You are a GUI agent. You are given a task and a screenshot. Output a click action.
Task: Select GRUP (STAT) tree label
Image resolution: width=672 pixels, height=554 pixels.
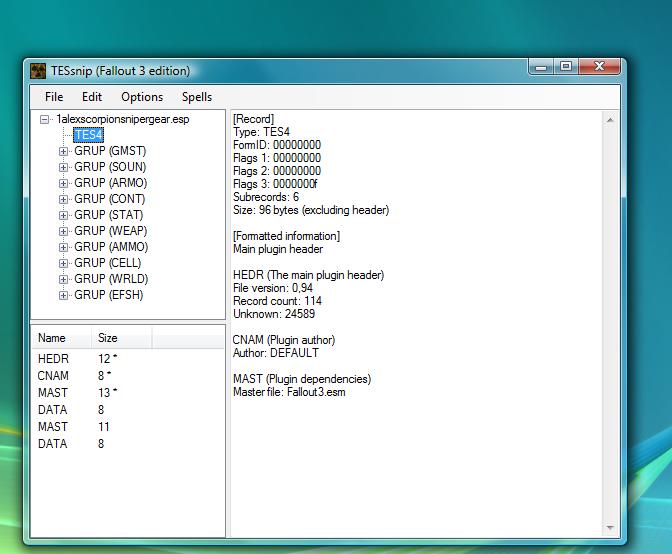tap(108, 215)
